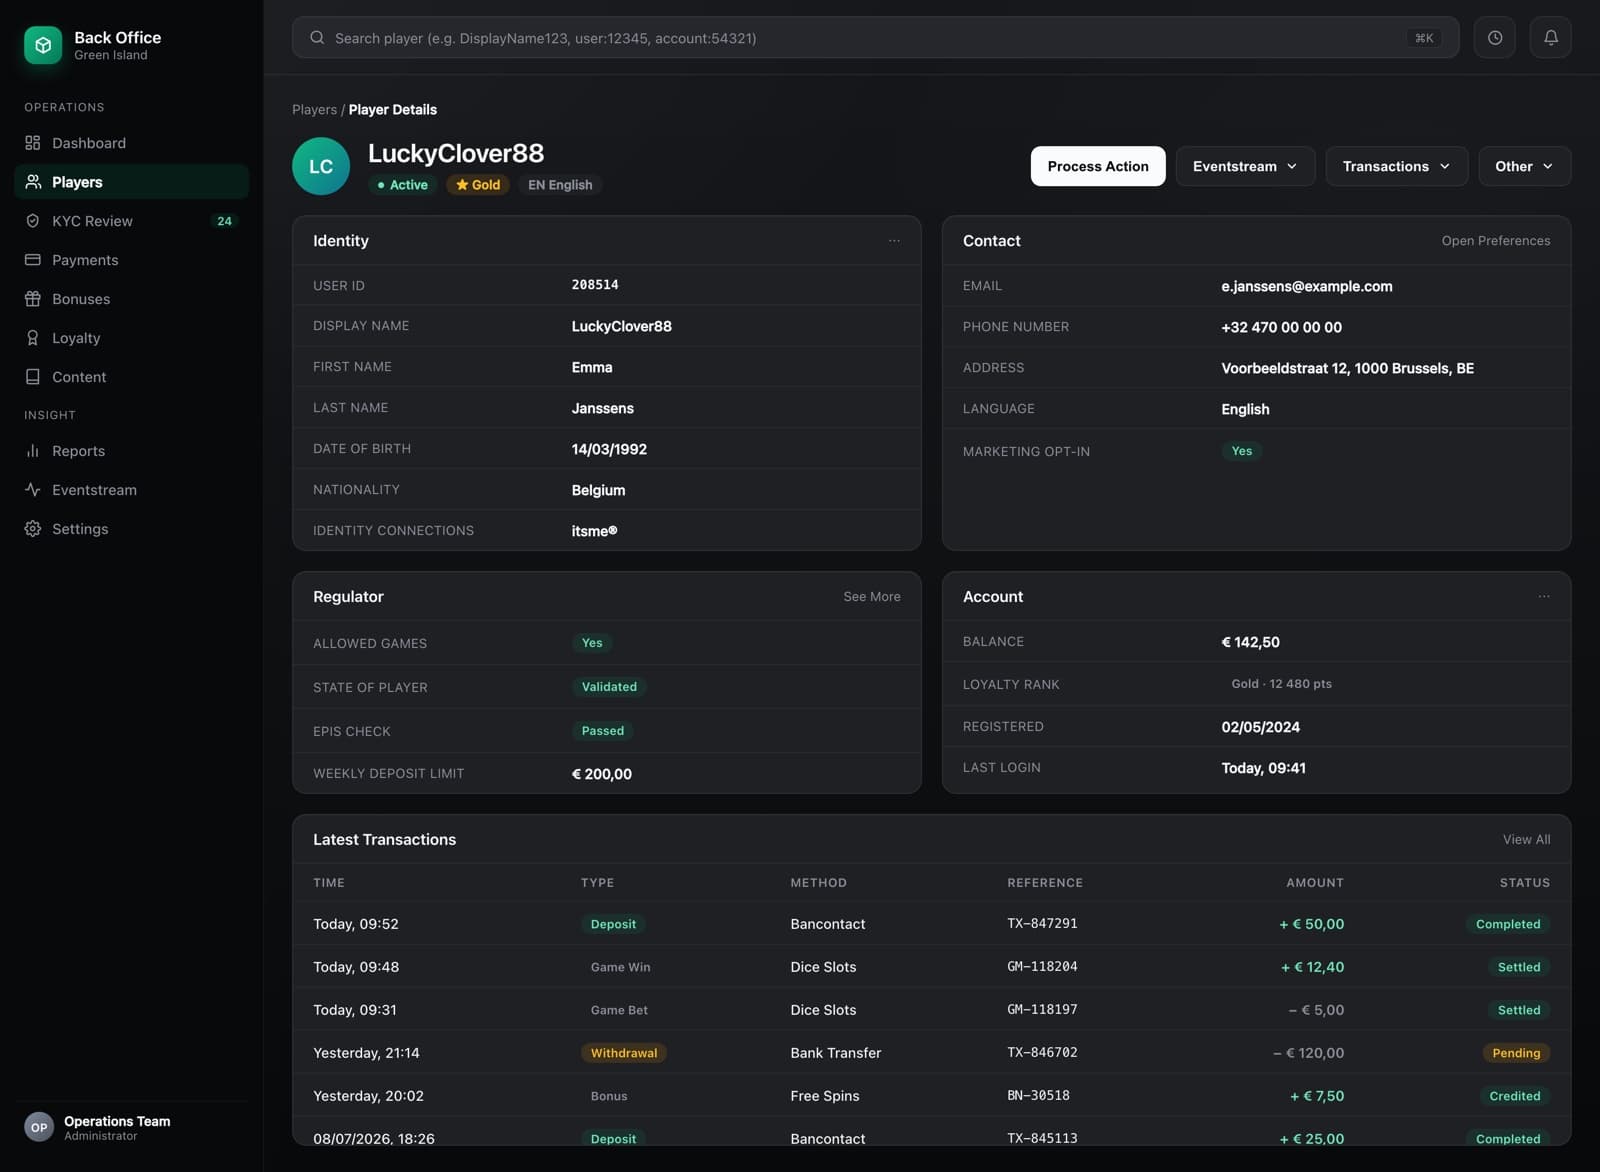Click the EPIS check Passed badge
The height and width of the screenshot is (1172, 1600).
tap(603, 731)
